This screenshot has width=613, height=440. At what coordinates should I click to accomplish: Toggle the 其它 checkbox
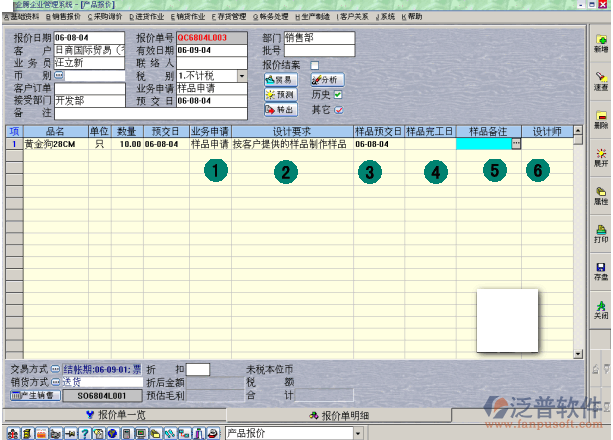338,109
